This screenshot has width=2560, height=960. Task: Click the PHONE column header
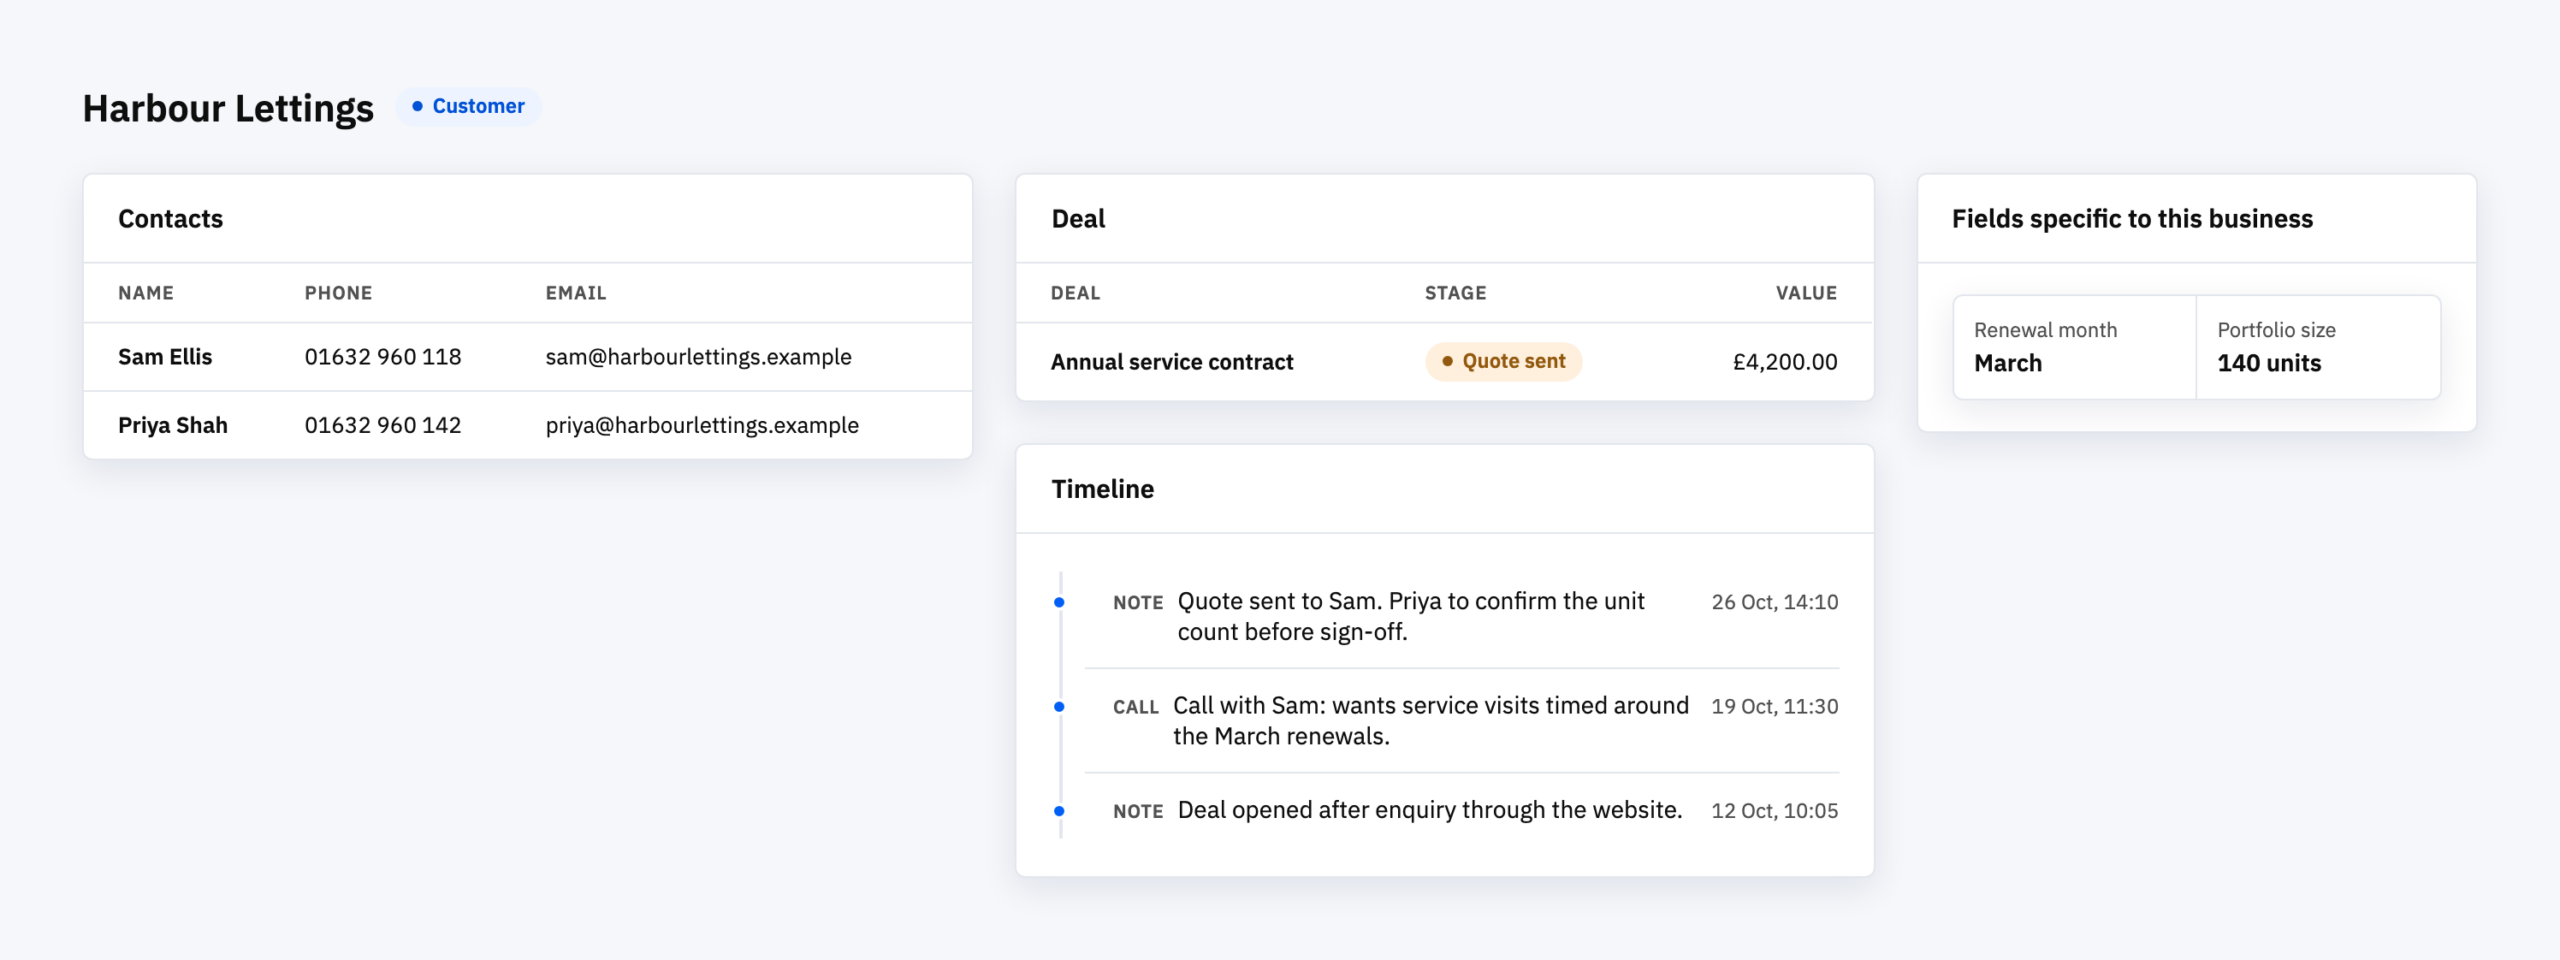click(x=338, y=293)
